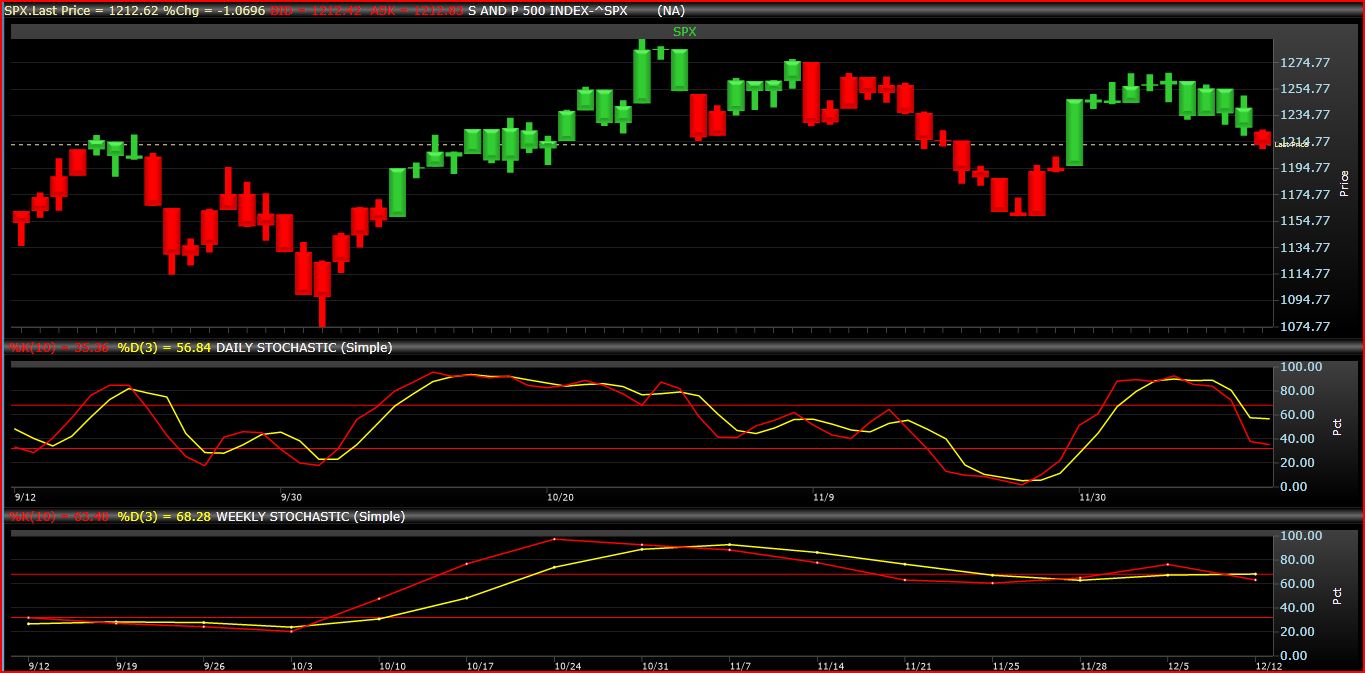Click the 1234.77 price axis label
The image size is (1365, 673).
tap(1305, 115)
